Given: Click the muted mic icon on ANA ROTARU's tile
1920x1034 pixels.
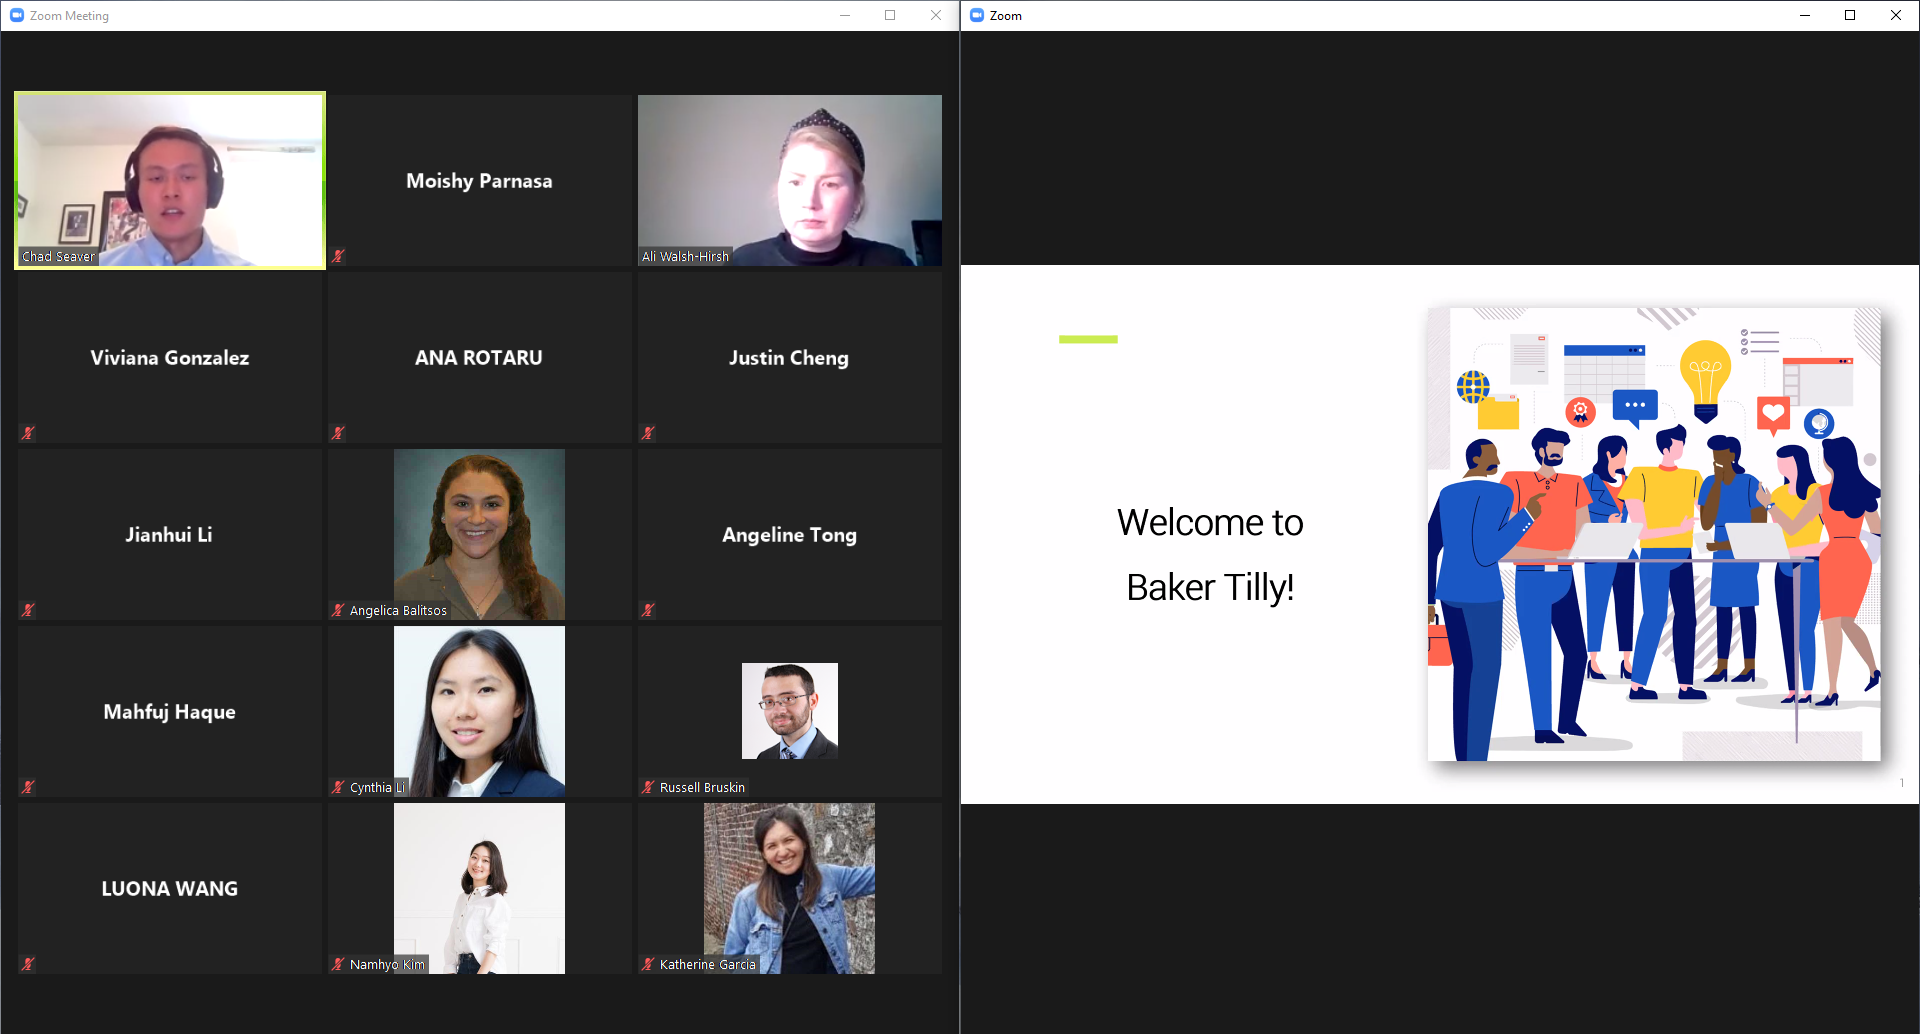Looking at the screenshot, I should point(338,433).
